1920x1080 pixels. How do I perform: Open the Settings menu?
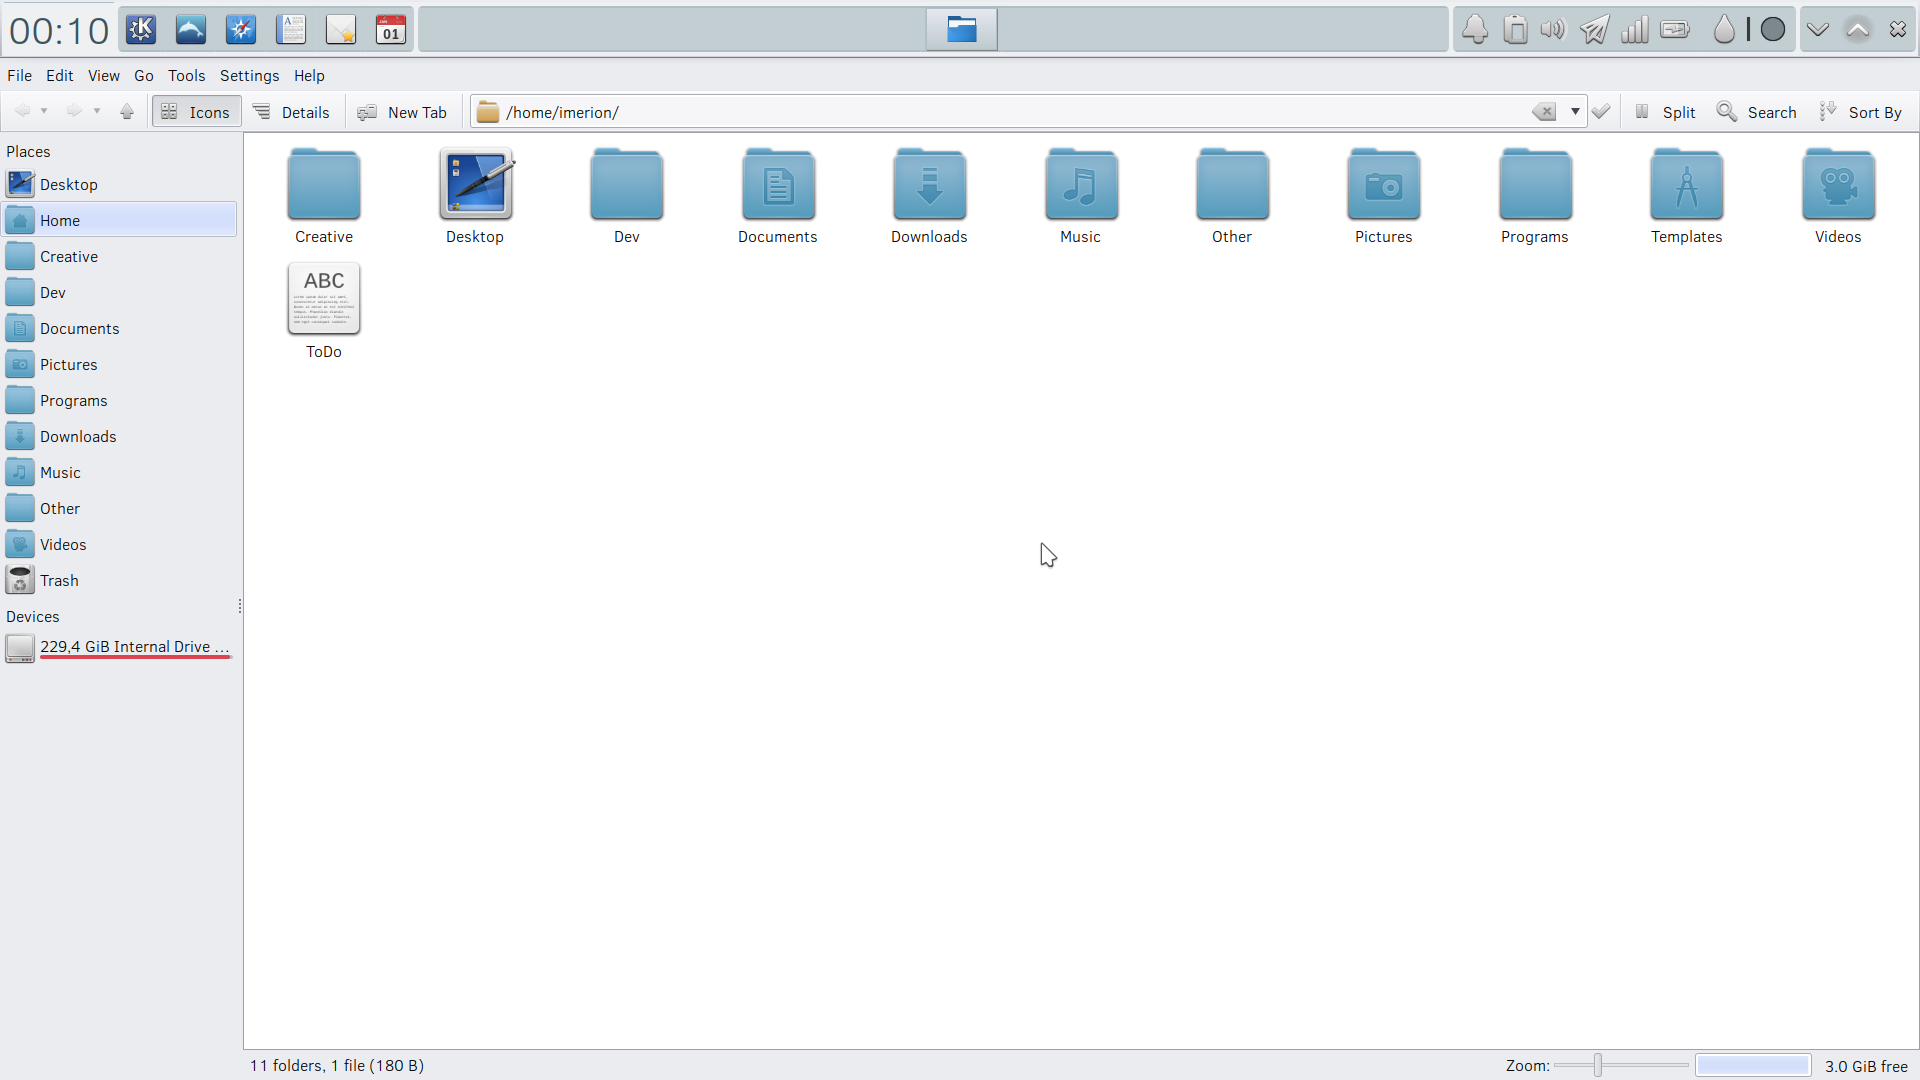[249, 75]
